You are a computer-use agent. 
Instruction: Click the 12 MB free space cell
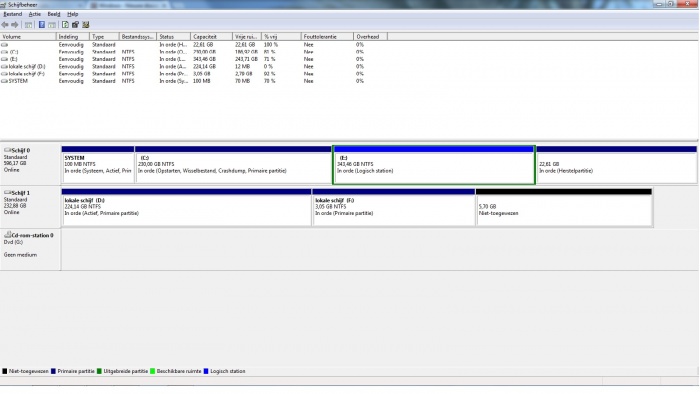pyautogui.click(x=242, y=66)
